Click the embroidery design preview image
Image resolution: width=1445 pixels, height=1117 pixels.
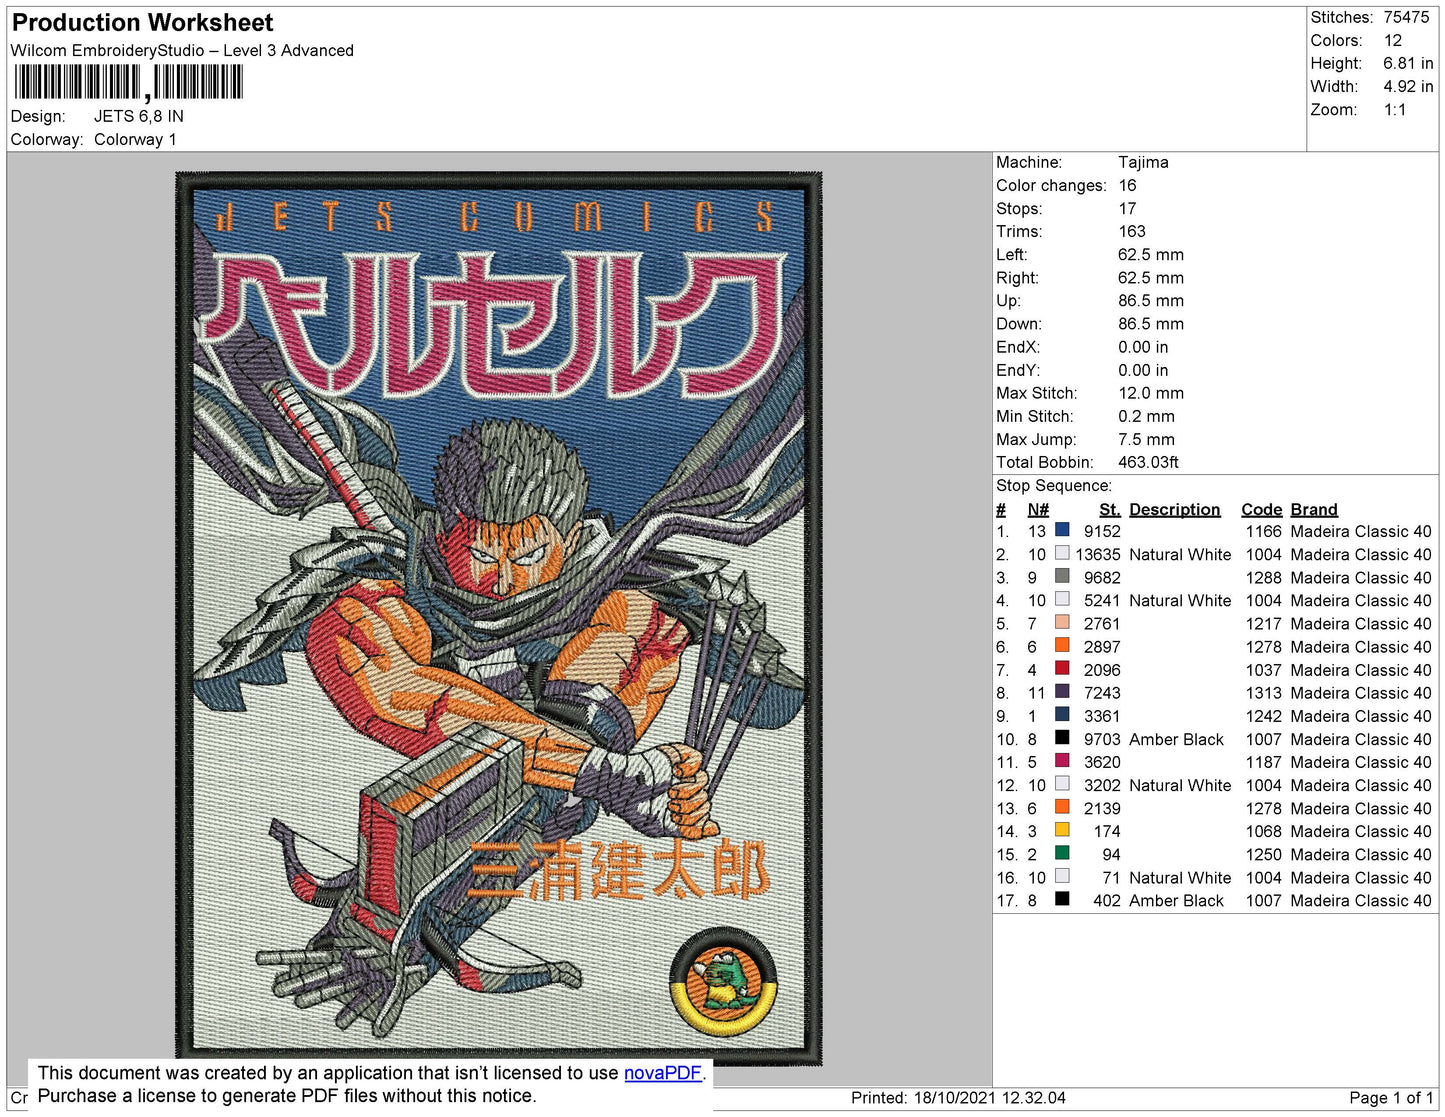point(499,619)
